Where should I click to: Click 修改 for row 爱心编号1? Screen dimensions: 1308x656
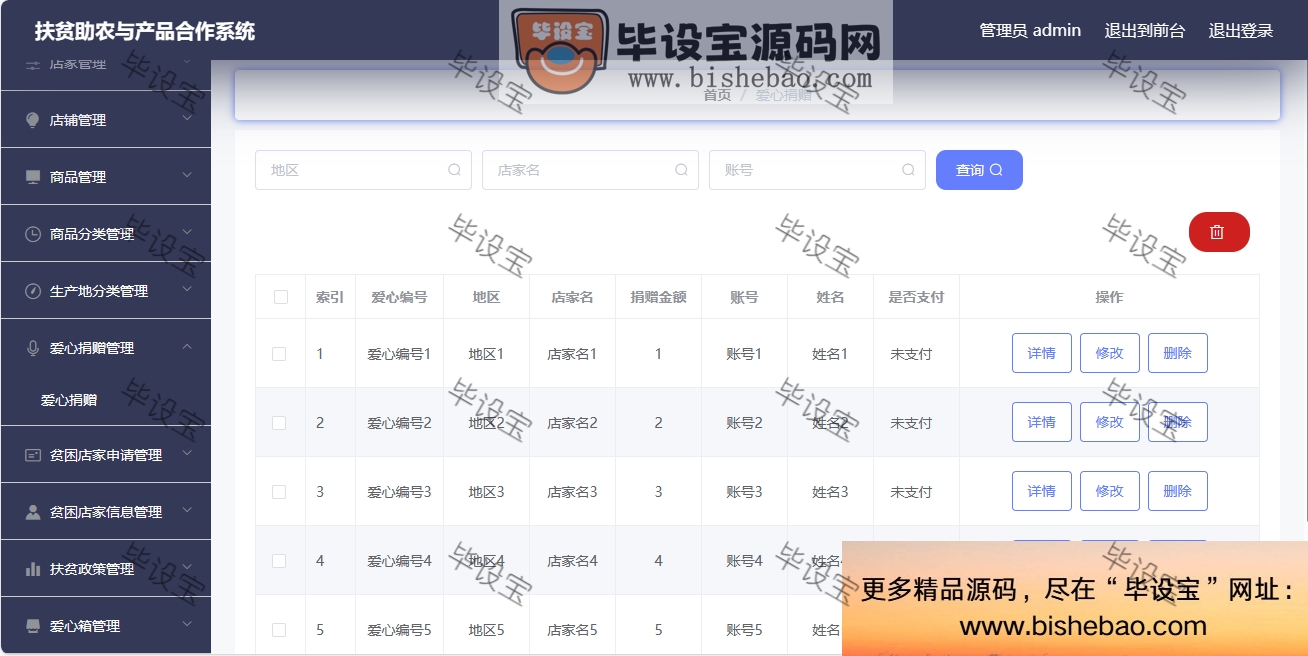tap(1110, 353)
